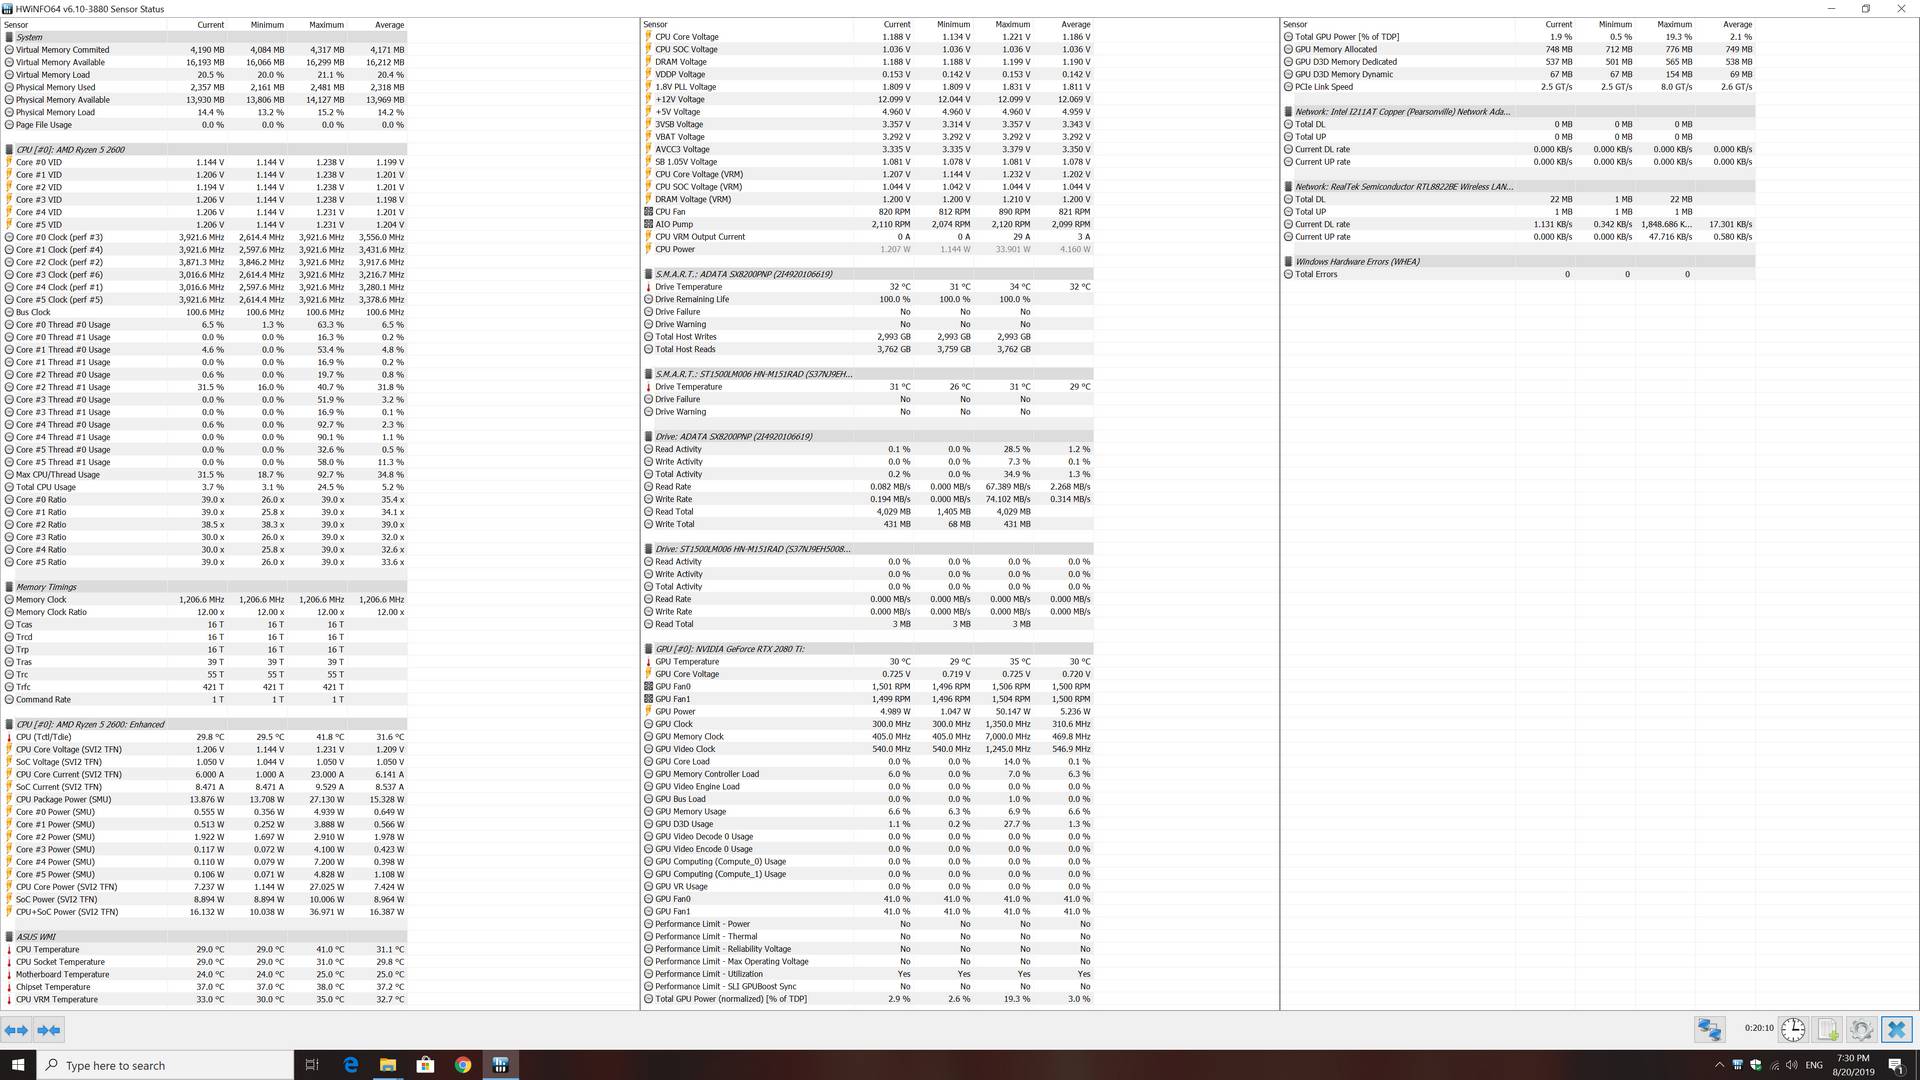The image size is (1920, 1080).
Task: Select PCIe Link Speed row
Action: click(1519, 87)
